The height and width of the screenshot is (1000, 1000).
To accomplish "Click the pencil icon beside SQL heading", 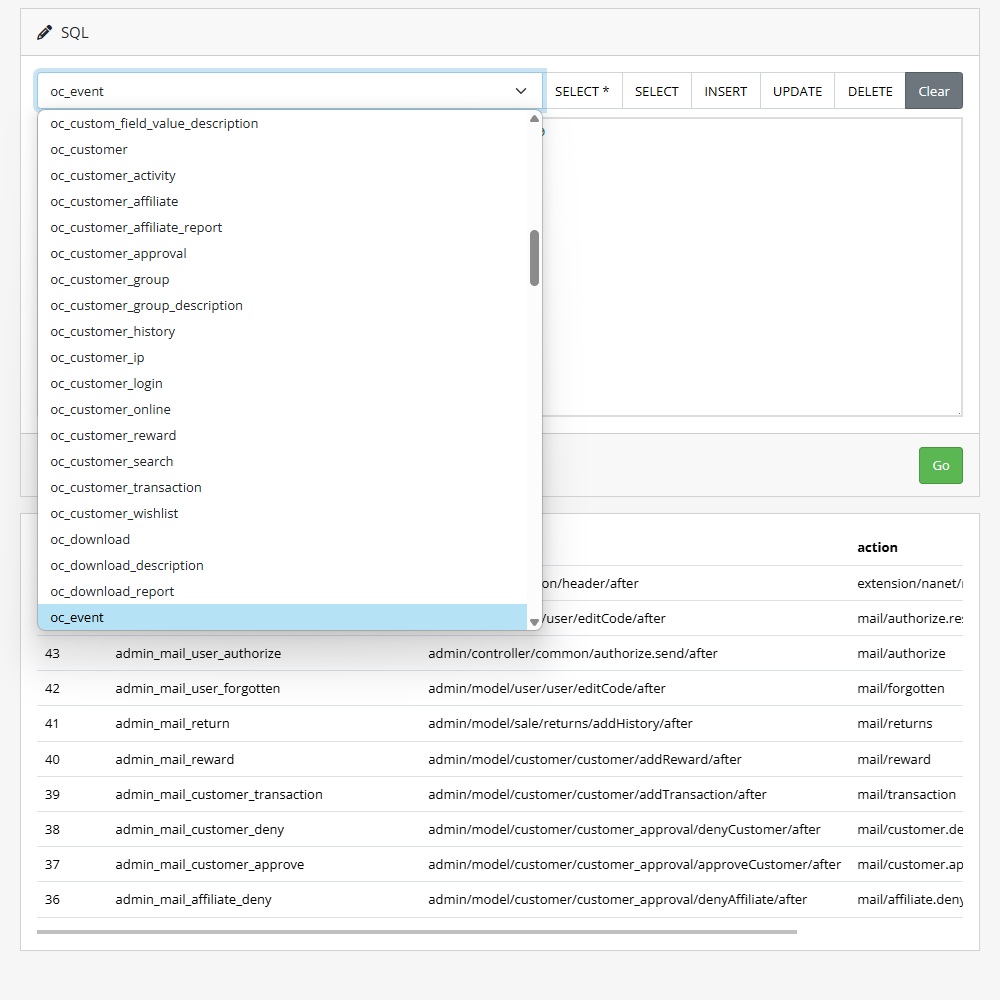I will pos(44,33).
